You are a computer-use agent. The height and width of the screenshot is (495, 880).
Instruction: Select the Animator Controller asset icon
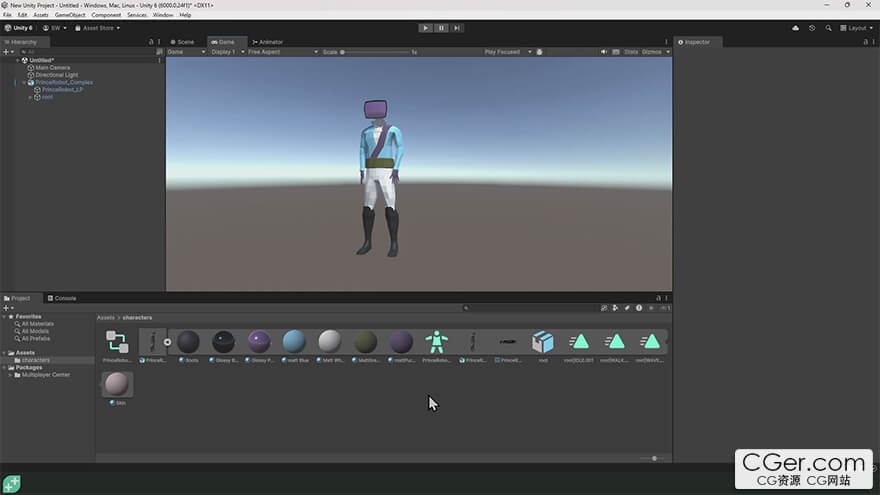point(117,342)
